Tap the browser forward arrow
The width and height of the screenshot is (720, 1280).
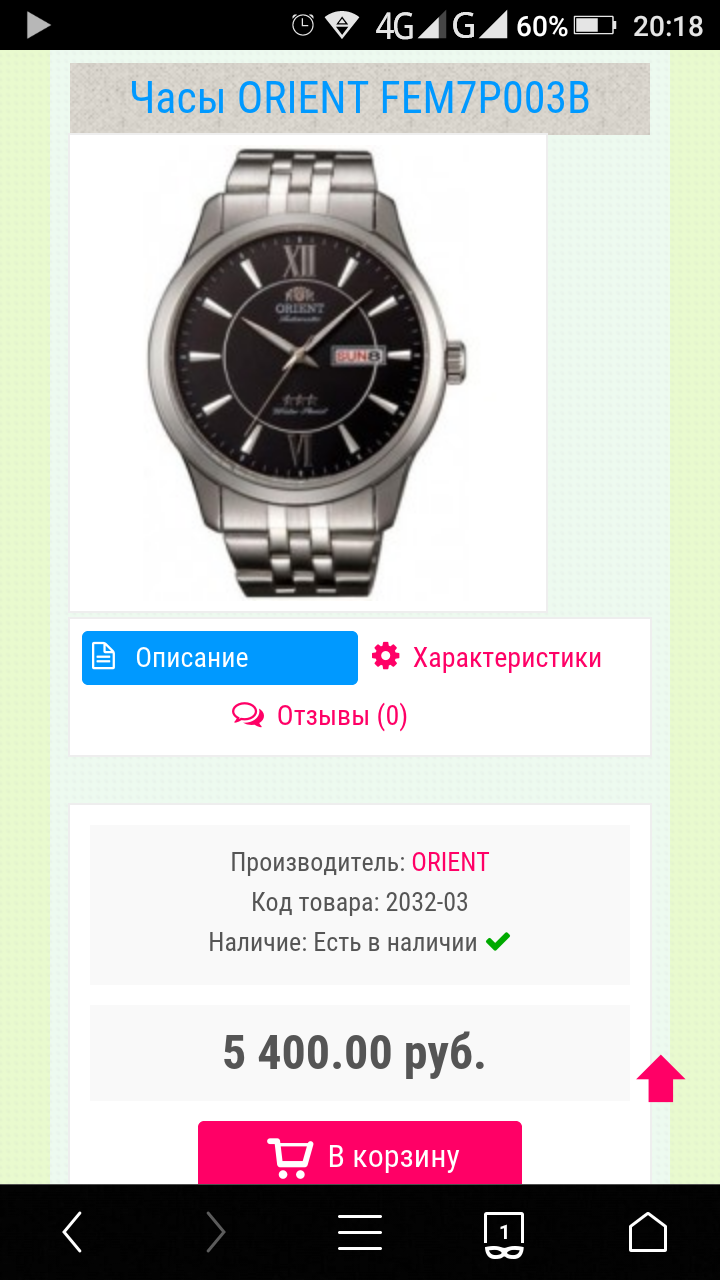[215, 1232]
